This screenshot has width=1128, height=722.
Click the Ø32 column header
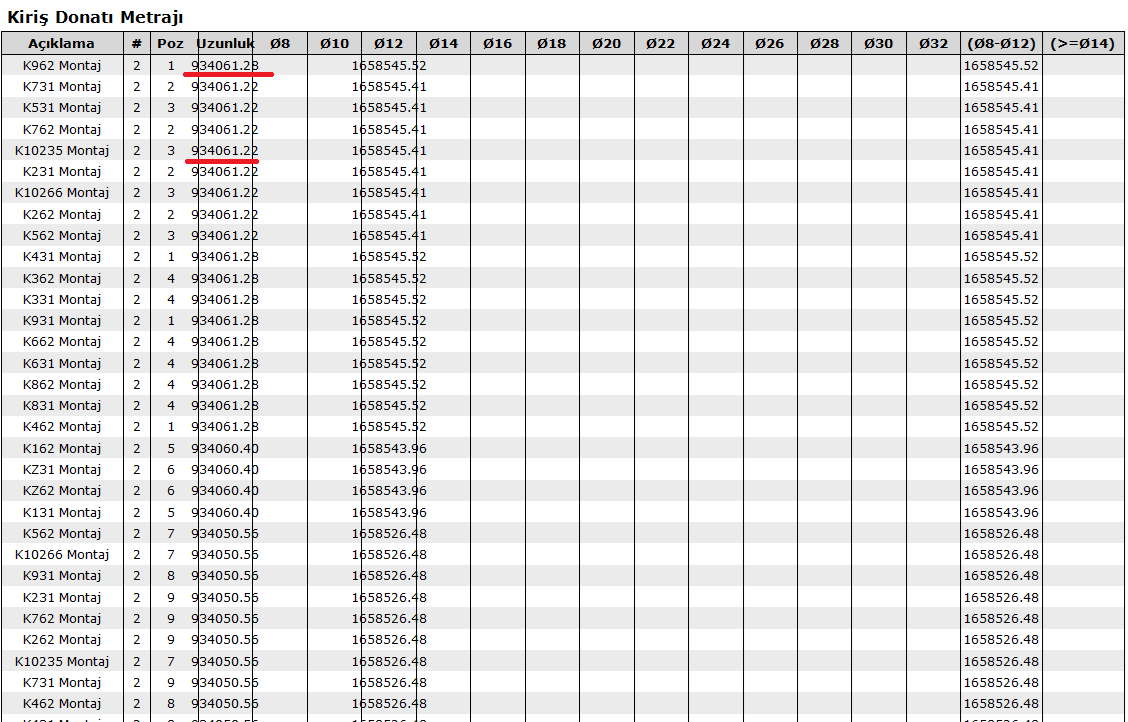(932, 44)
